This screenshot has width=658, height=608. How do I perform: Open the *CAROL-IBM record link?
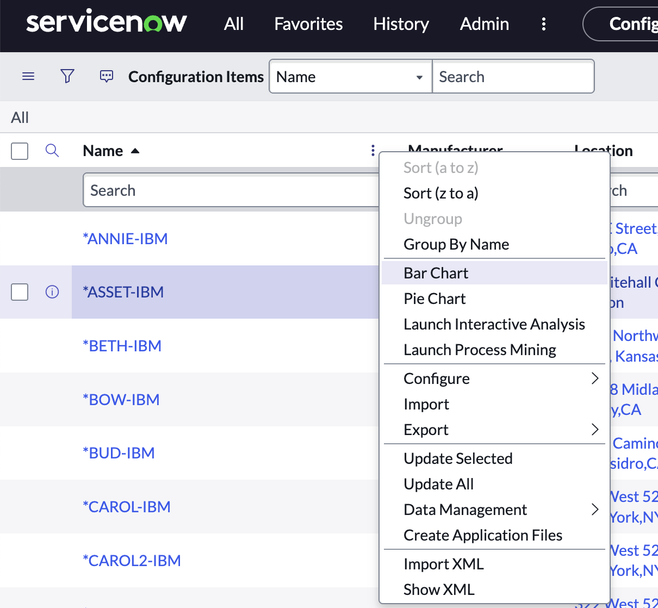click(x=127, y=506)
